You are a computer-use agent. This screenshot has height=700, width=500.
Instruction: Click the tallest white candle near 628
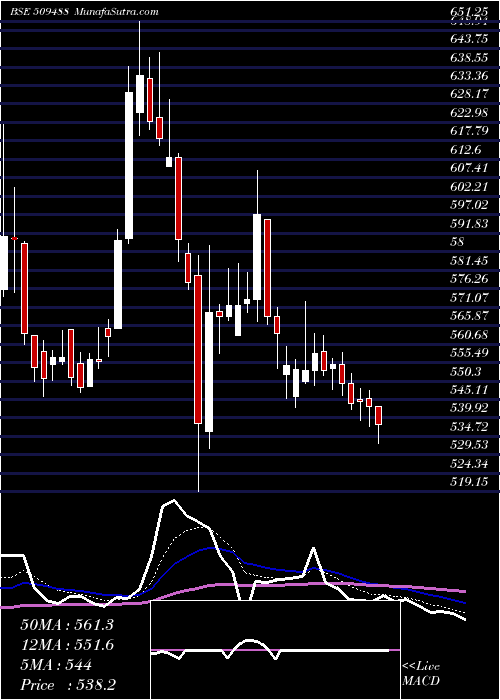[x=129, y=166]
